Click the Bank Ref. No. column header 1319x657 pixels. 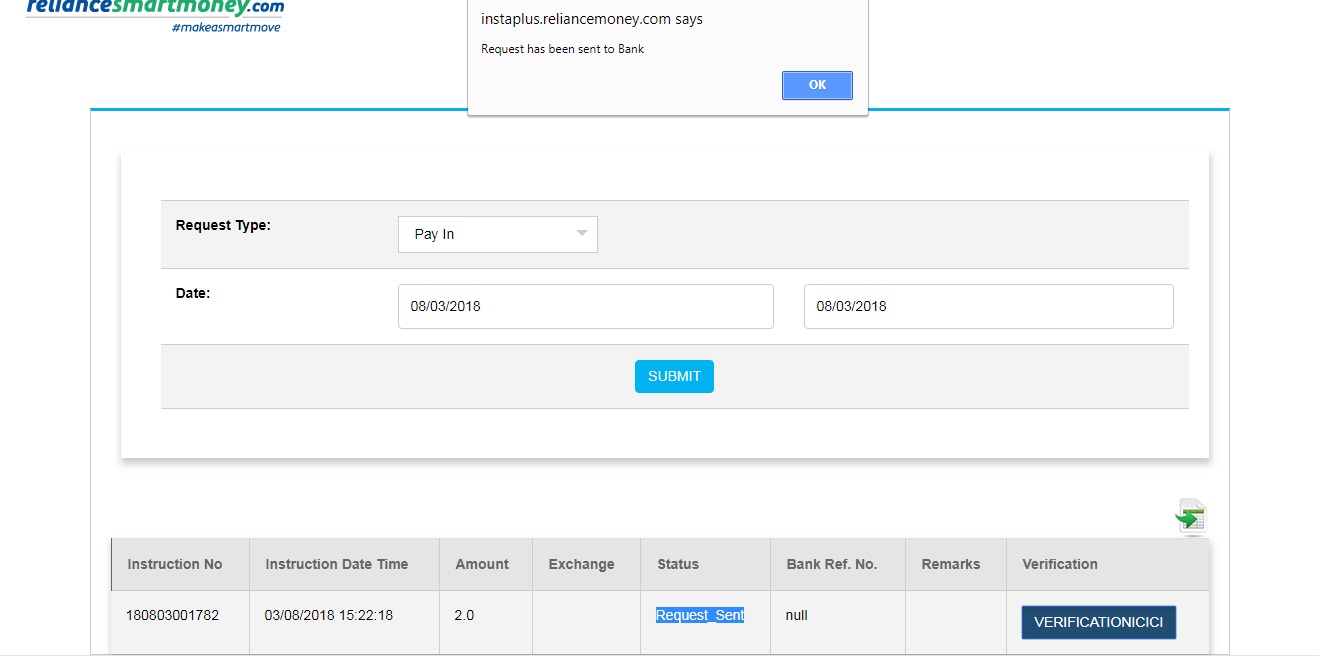(831, 564)
